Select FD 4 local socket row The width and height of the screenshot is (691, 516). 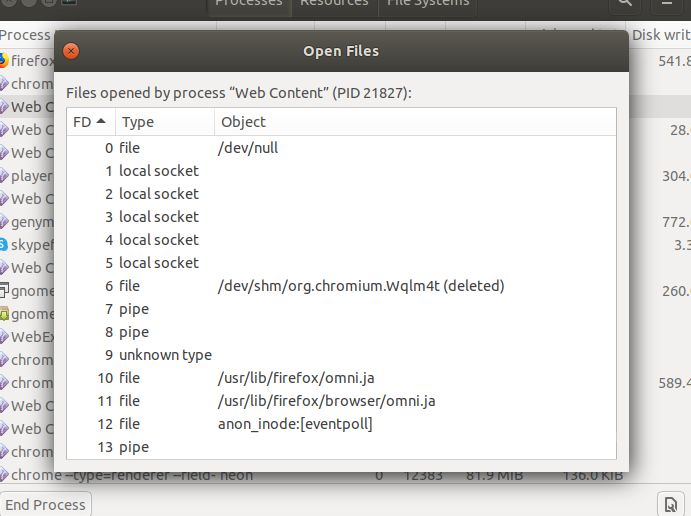click(x=341, y=240)
